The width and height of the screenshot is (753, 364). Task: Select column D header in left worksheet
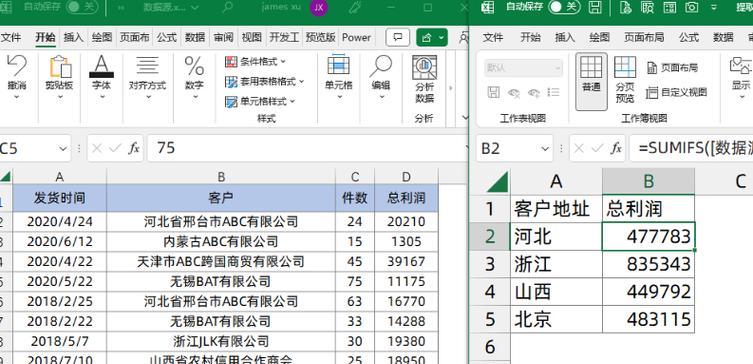coord(406,177)
